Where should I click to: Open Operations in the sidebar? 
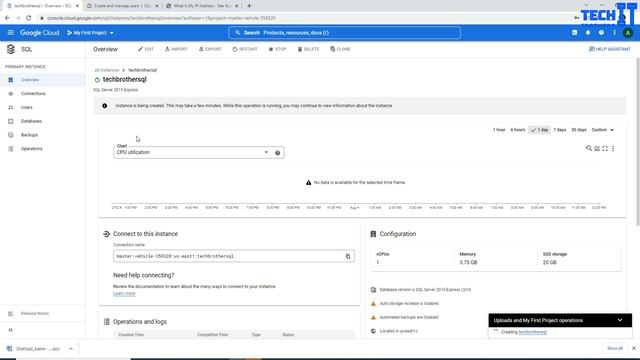[42, 149]
